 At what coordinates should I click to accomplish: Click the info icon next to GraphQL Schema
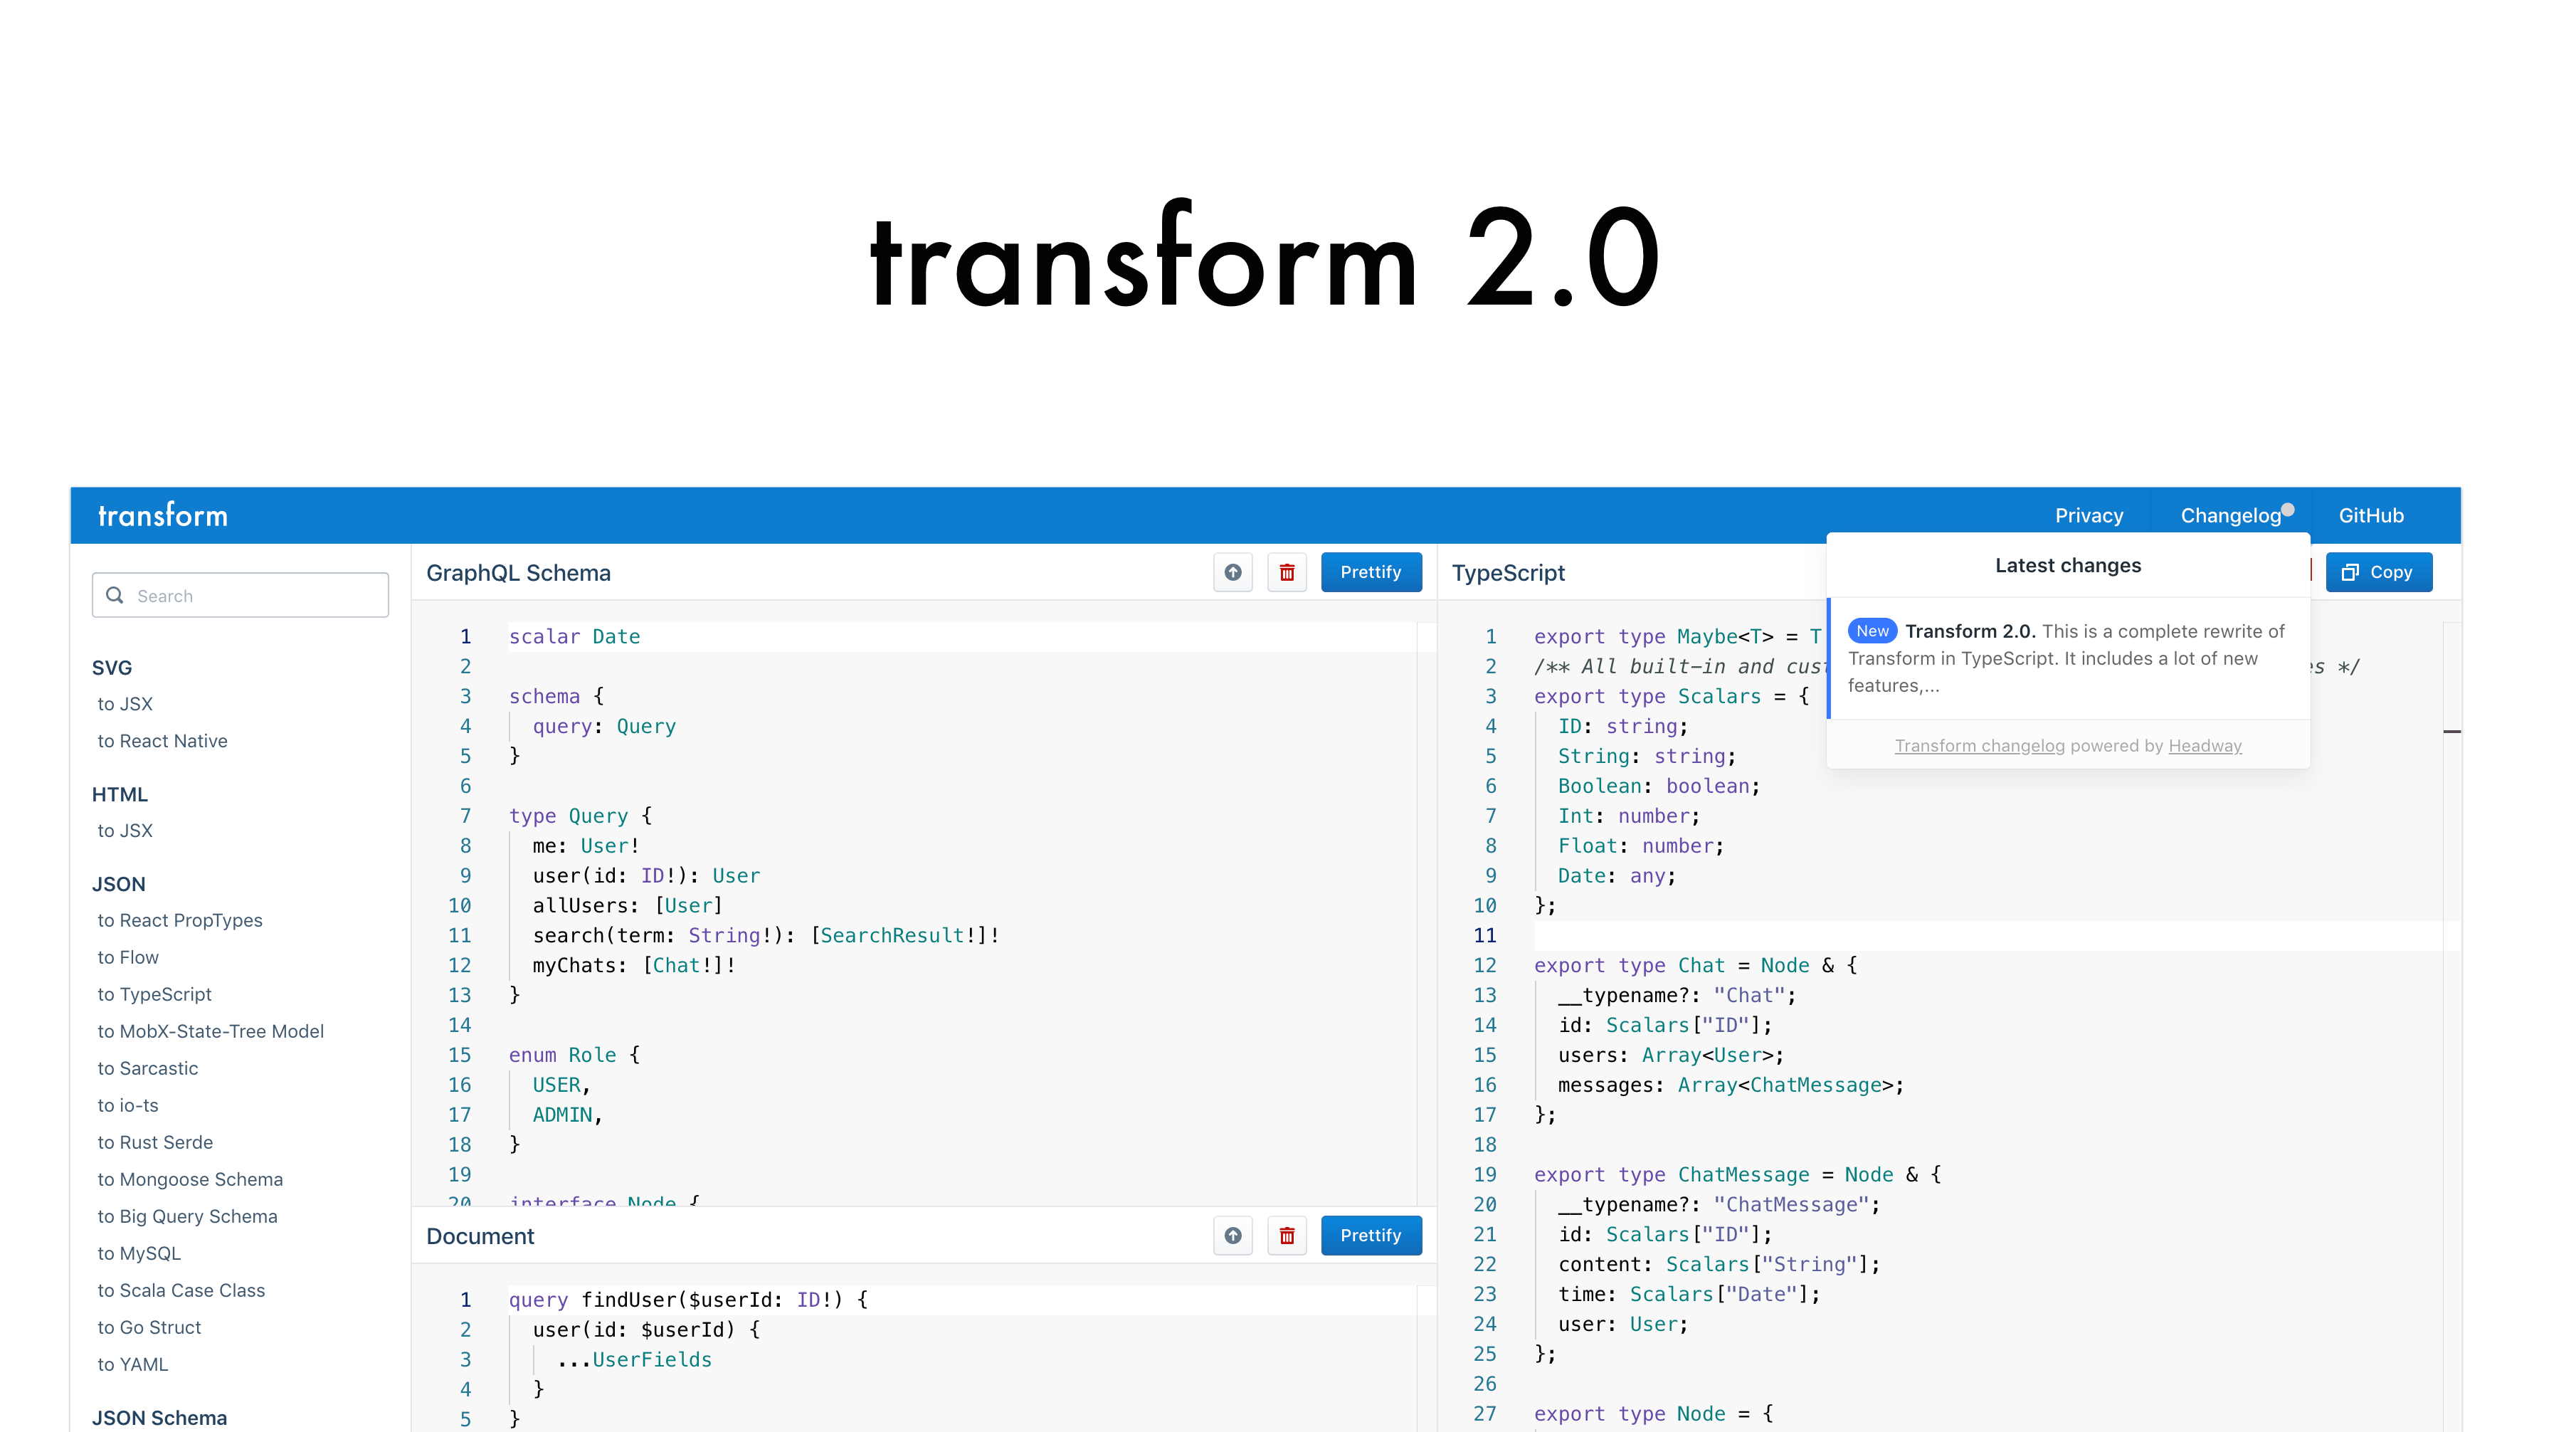point(1232,572)
